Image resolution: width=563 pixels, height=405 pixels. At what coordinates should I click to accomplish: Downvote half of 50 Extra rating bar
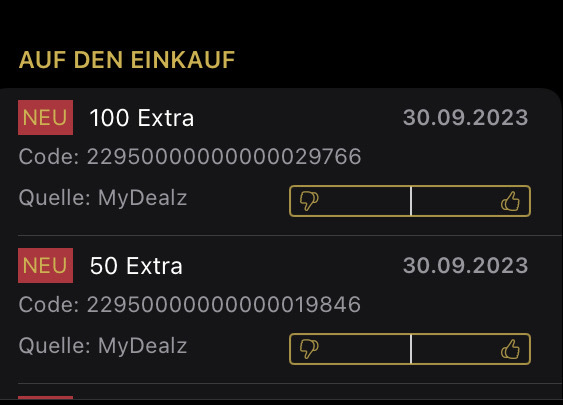[x=350, y=349]
